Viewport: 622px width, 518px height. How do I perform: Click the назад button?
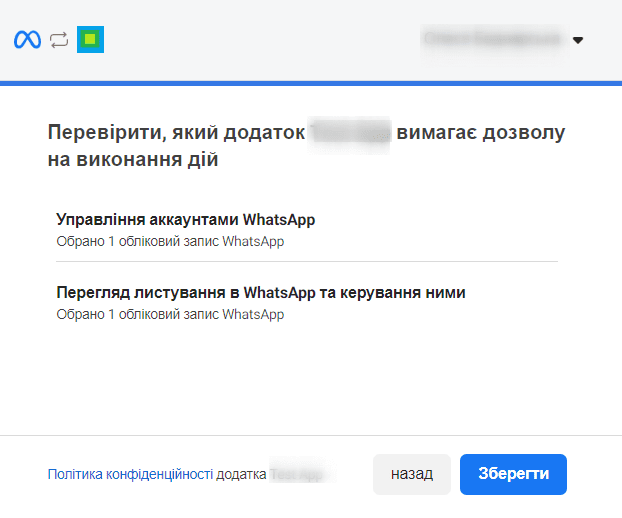coord(412,474)
